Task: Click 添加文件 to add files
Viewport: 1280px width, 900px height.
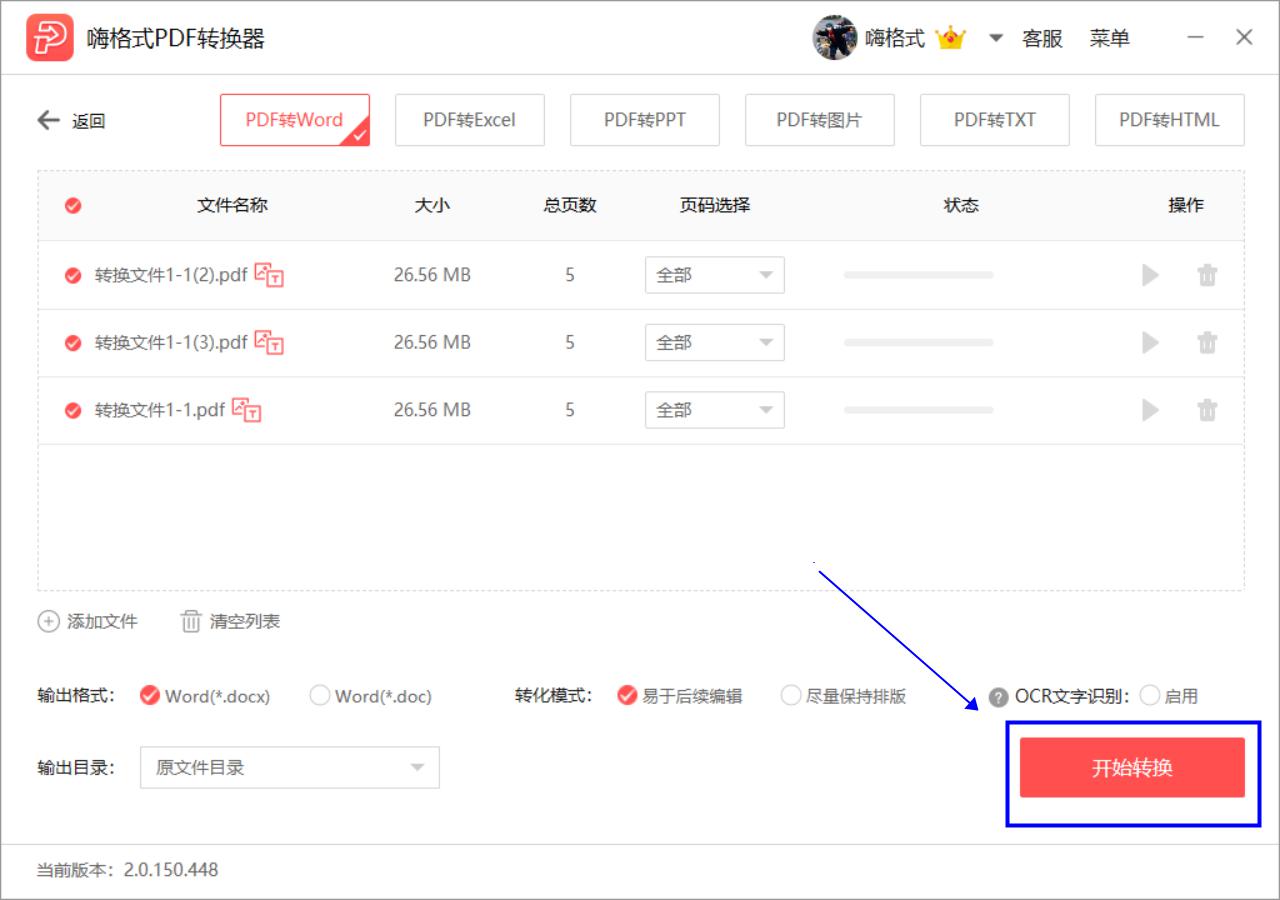Action: pyautogui.click(x=88, y=622)
